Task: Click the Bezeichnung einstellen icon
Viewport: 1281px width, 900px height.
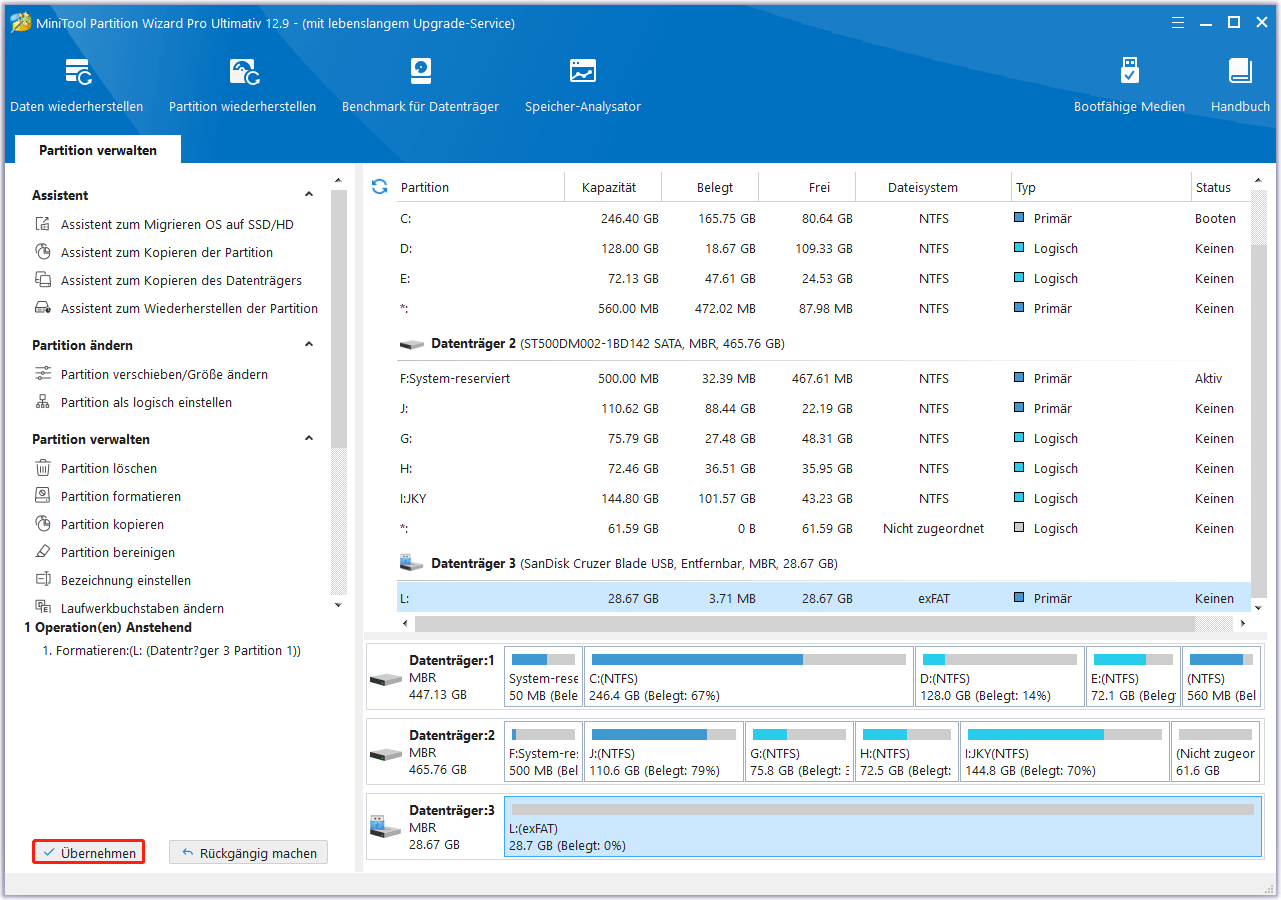Action: tap(43, 581)
